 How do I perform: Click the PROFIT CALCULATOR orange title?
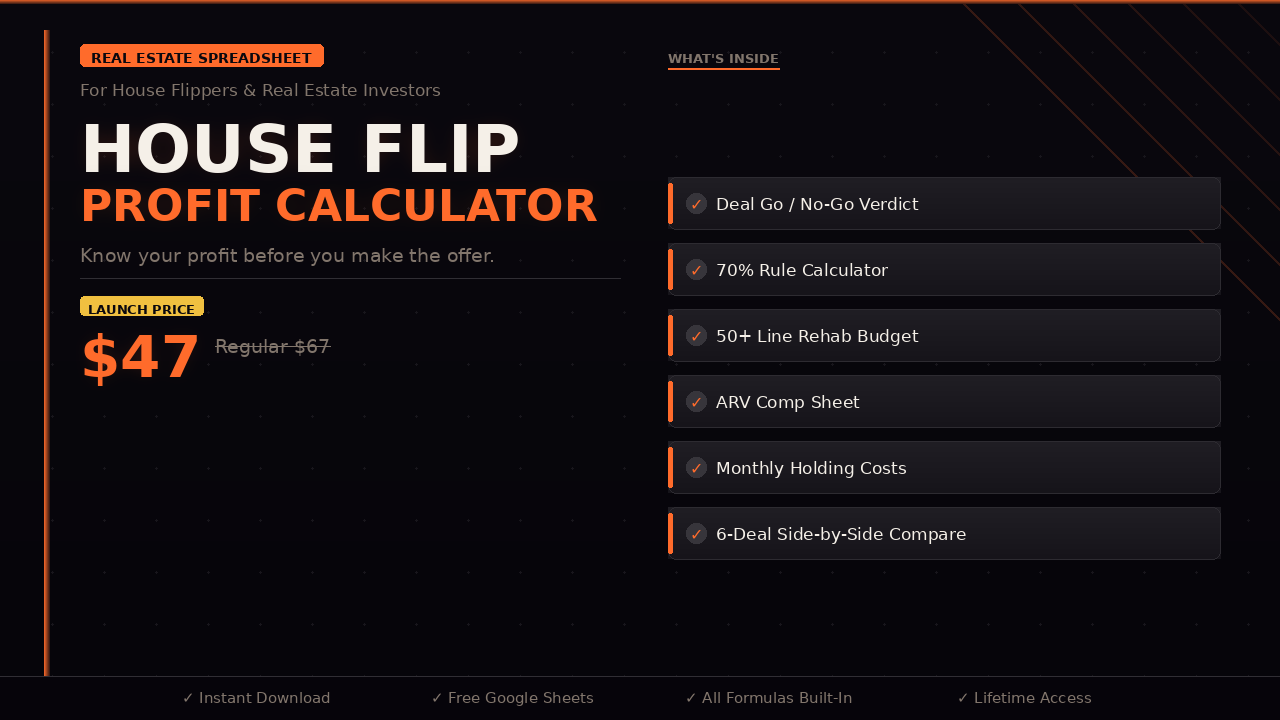tap(338, 206)
